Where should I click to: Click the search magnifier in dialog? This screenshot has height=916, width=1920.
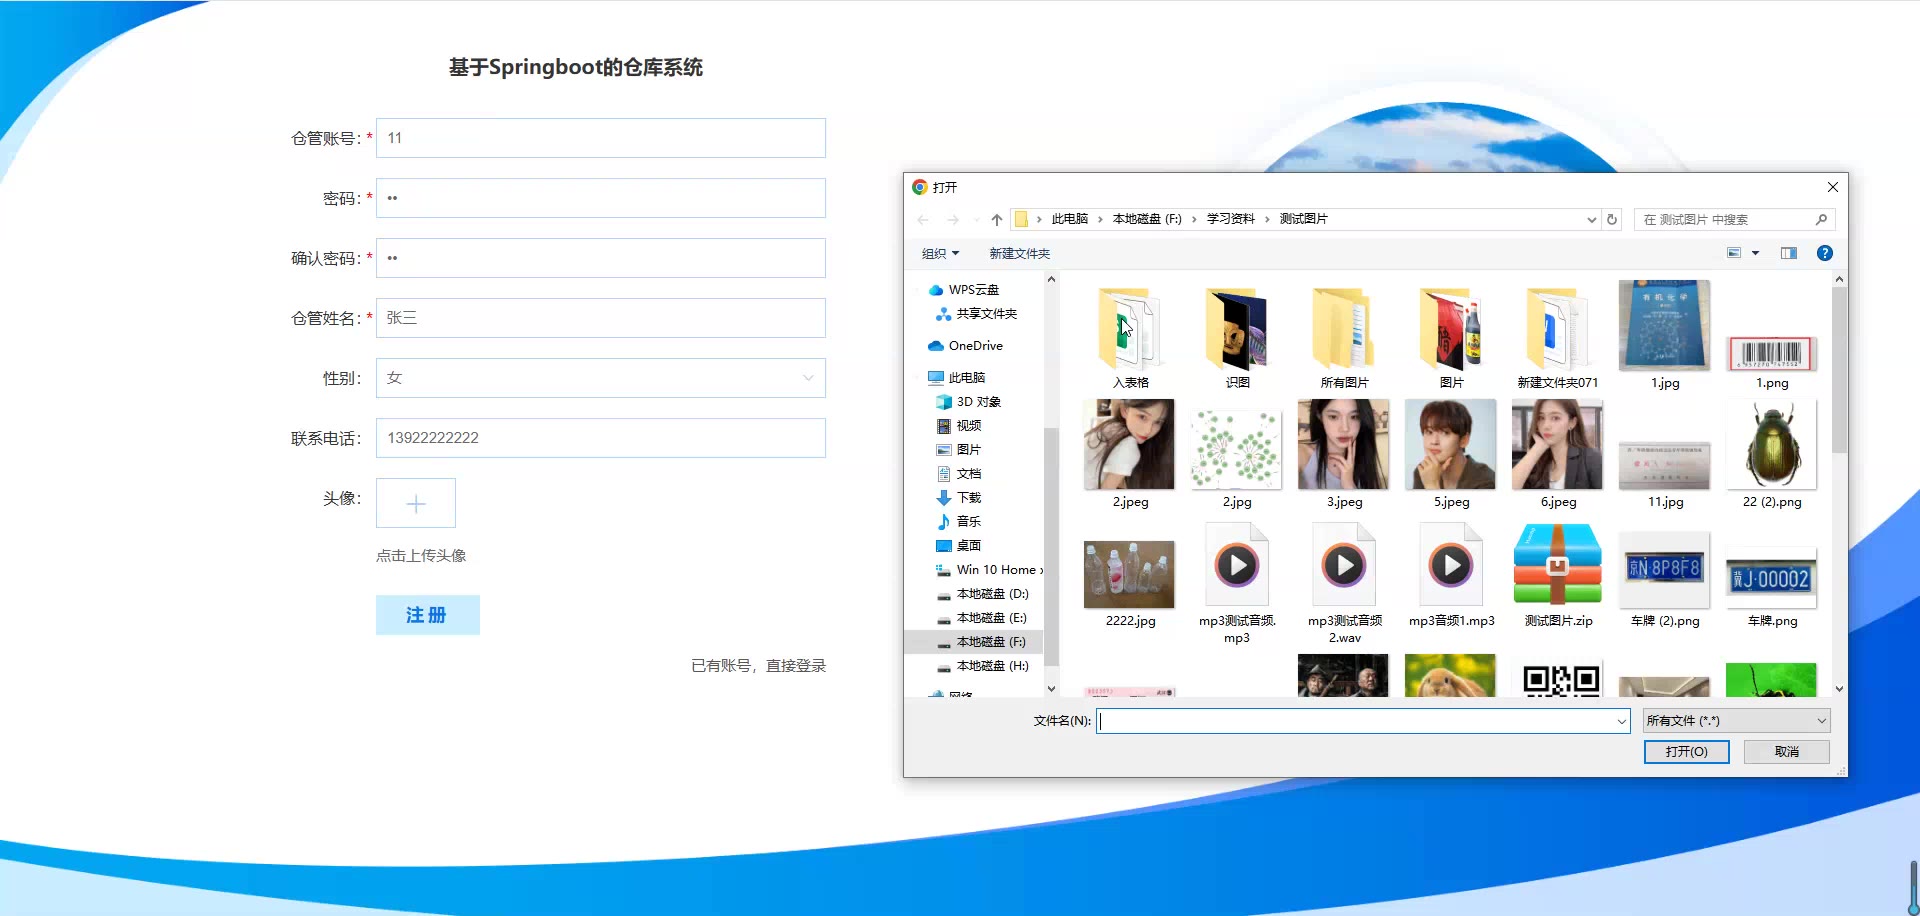1821,220
